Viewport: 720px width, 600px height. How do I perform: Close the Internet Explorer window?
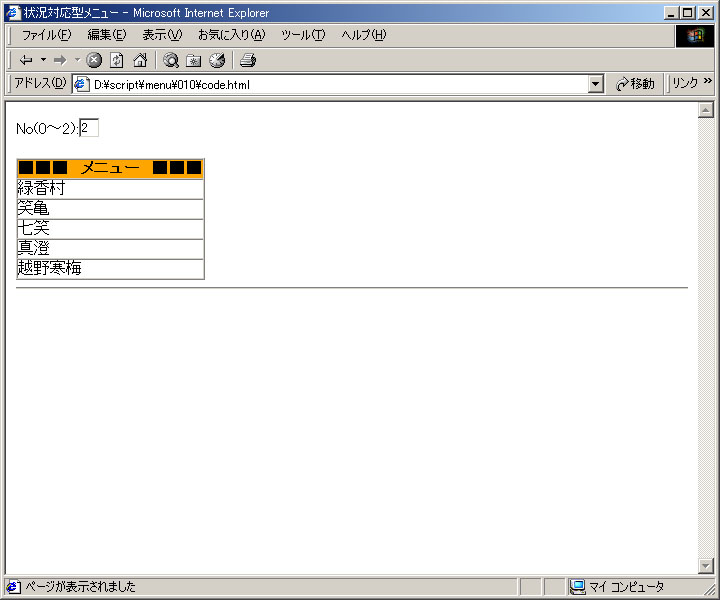(x=706, y=13)
